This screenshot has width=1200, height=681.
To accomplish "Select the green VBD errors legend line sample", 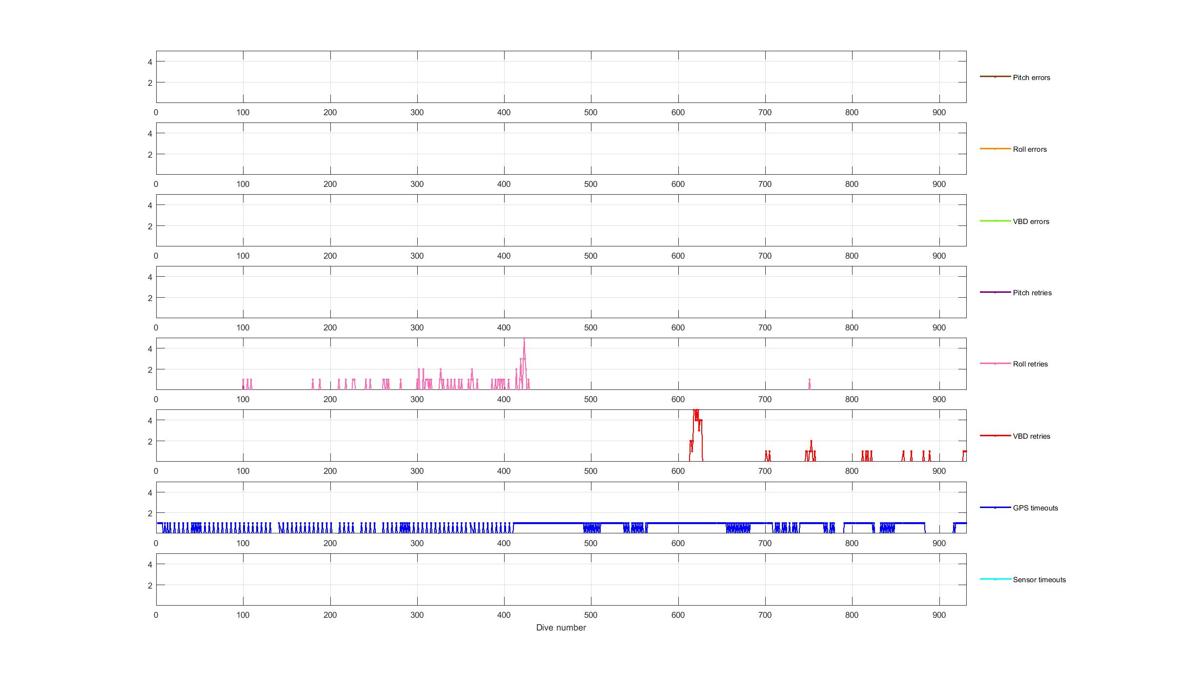I will [995, 221].
